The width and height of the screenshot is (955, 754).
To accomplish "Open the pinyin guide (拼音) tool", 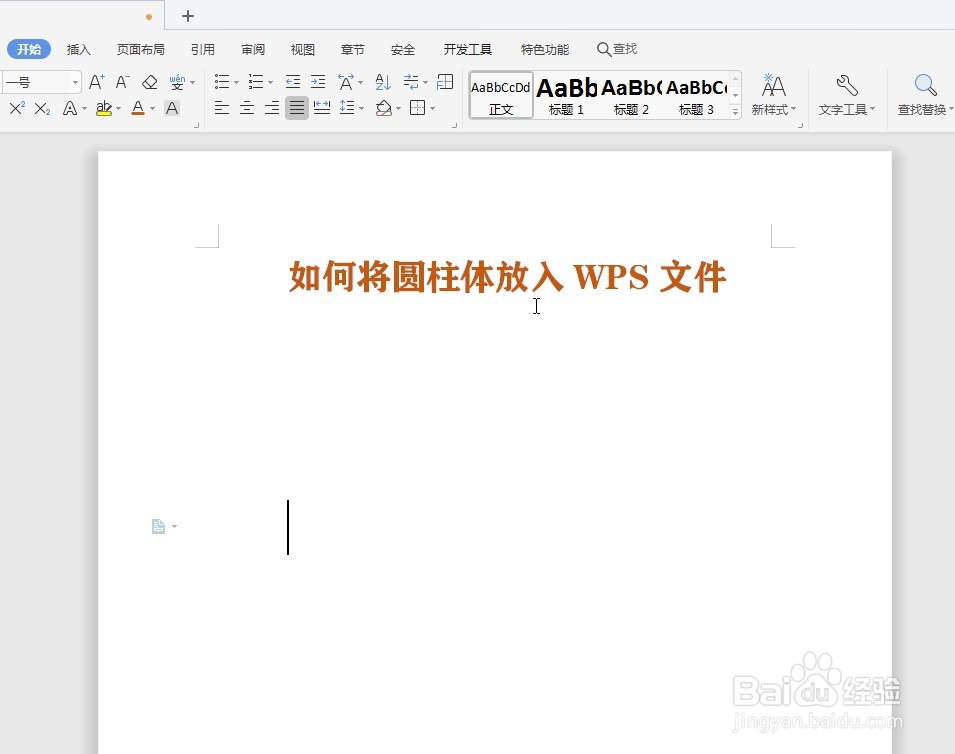I will coord(178,81).
